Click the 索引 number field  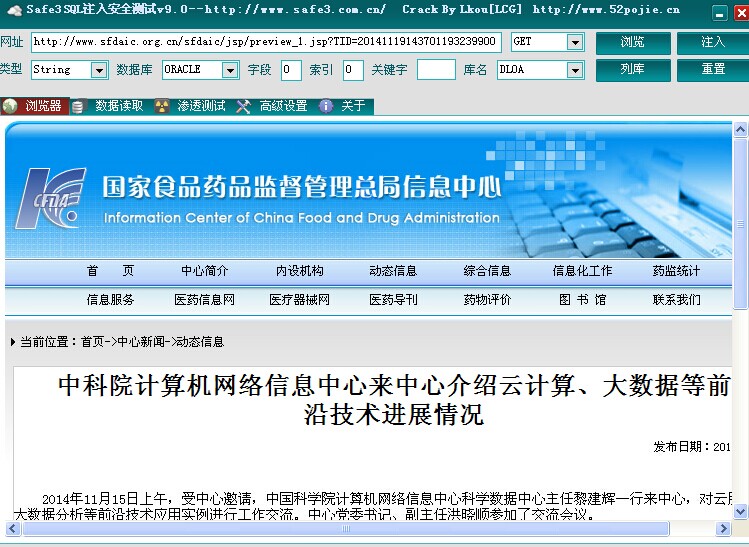point(353,70)
